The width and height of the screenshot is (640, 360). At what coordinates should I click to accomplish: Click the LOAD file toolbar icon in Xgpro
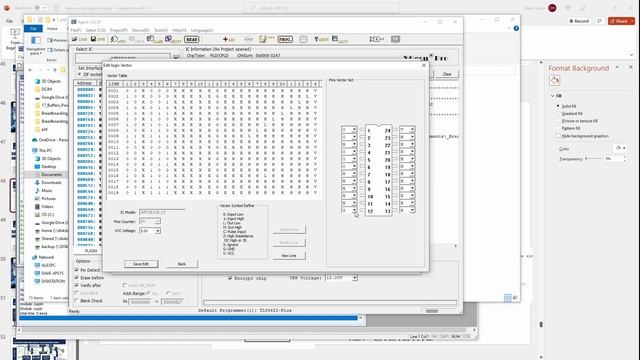[80, 39]
